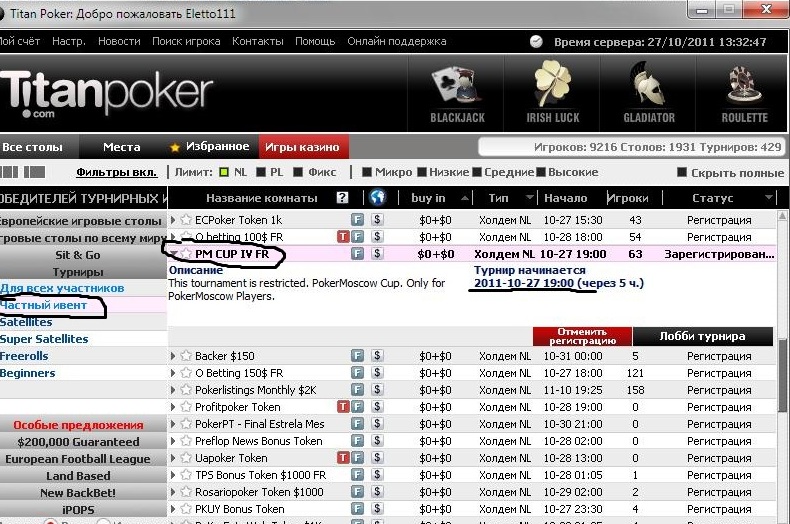Click the F icon in Preflop News Bonus row
The height and width of the screenshot is (524, 790).
357,440
